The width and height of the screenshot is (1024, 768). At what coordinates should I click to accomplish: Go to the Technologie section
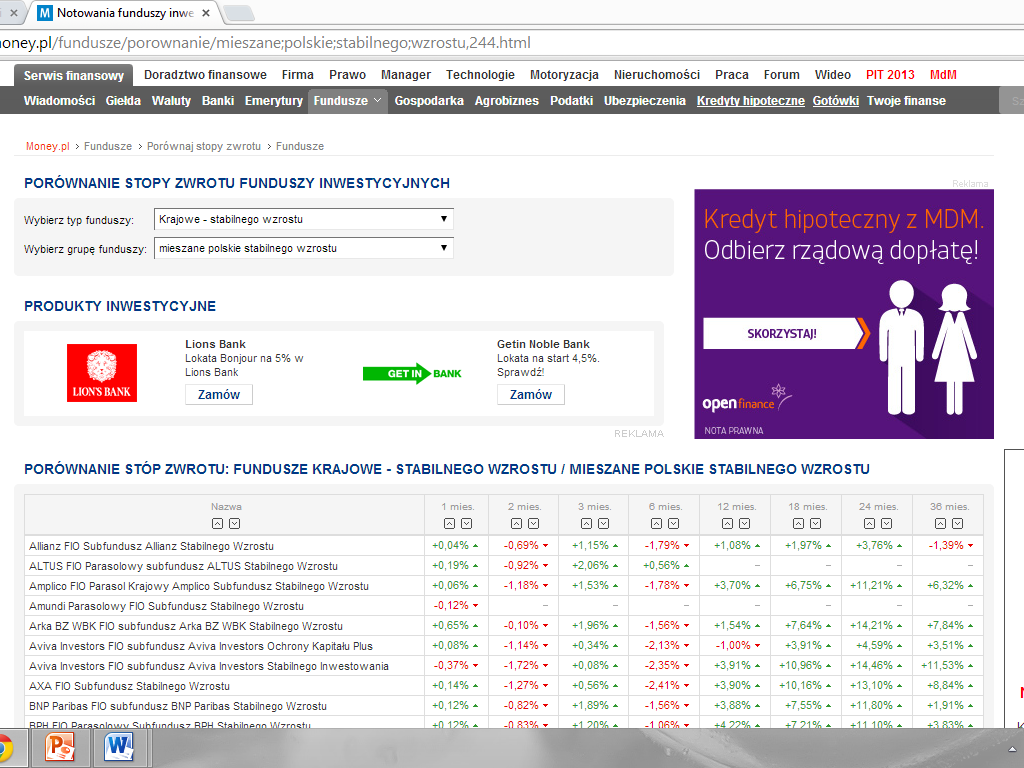tap(480, 74)
